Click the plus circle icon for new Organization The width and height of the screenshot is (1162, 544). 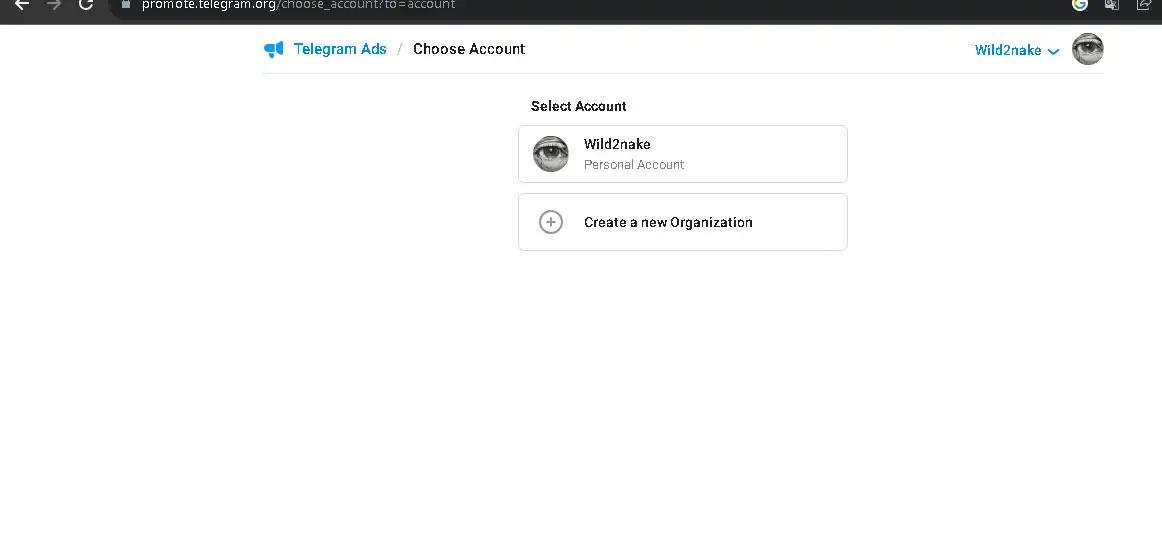(x=551, y=222)
